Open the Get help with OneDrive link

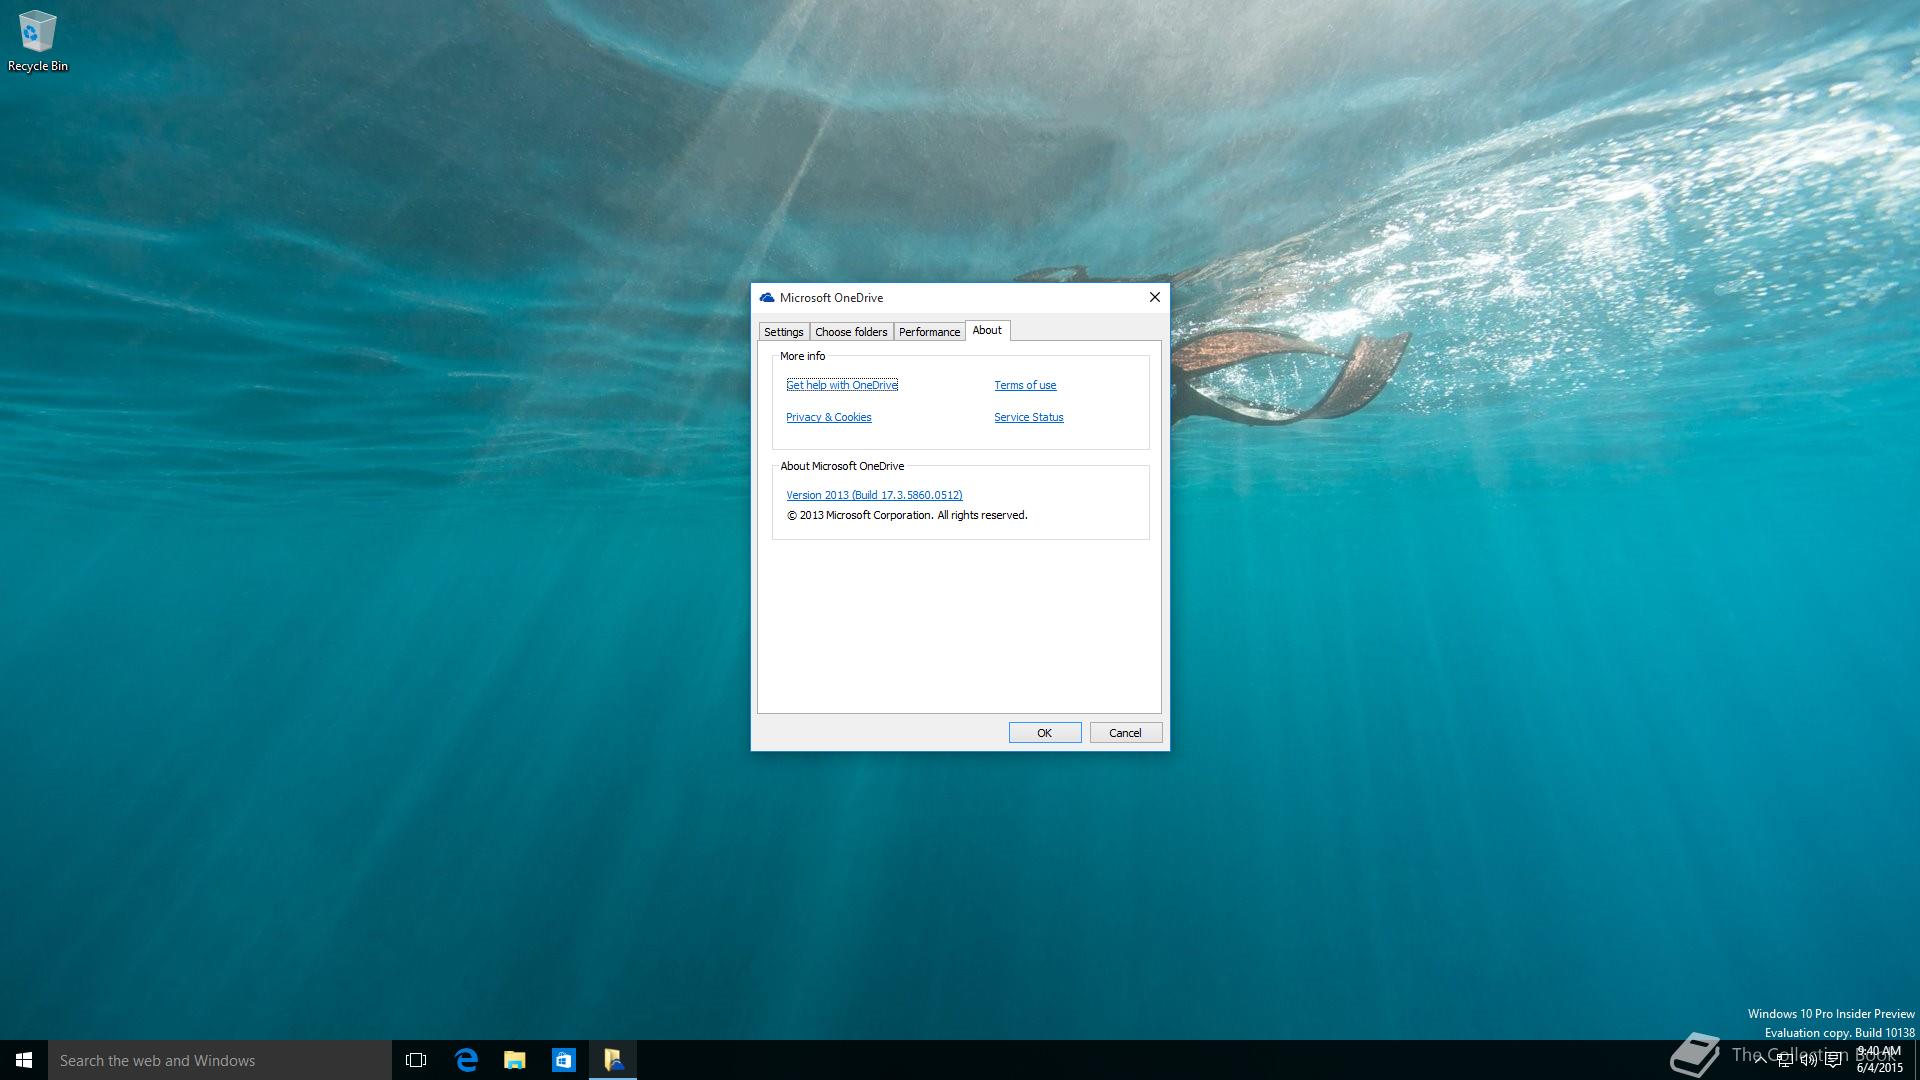(842, 385)
